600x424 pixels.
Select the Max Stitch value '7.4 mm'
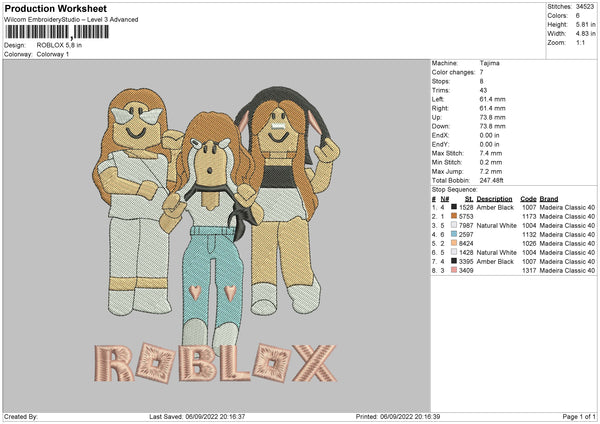pyautogui.click(x=491, y=153)
